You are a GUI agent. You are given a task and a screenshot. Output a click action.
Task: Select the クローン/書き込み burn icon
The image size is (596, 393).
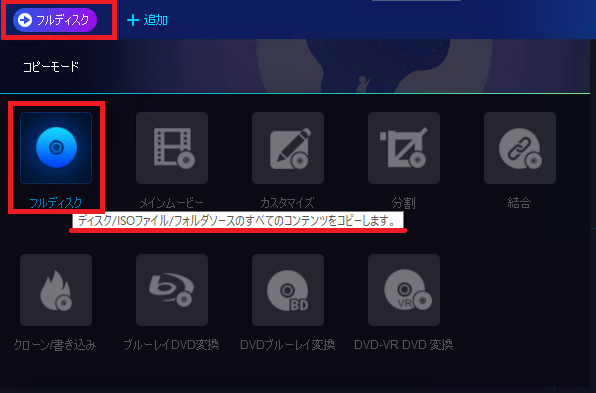point(56,290)
